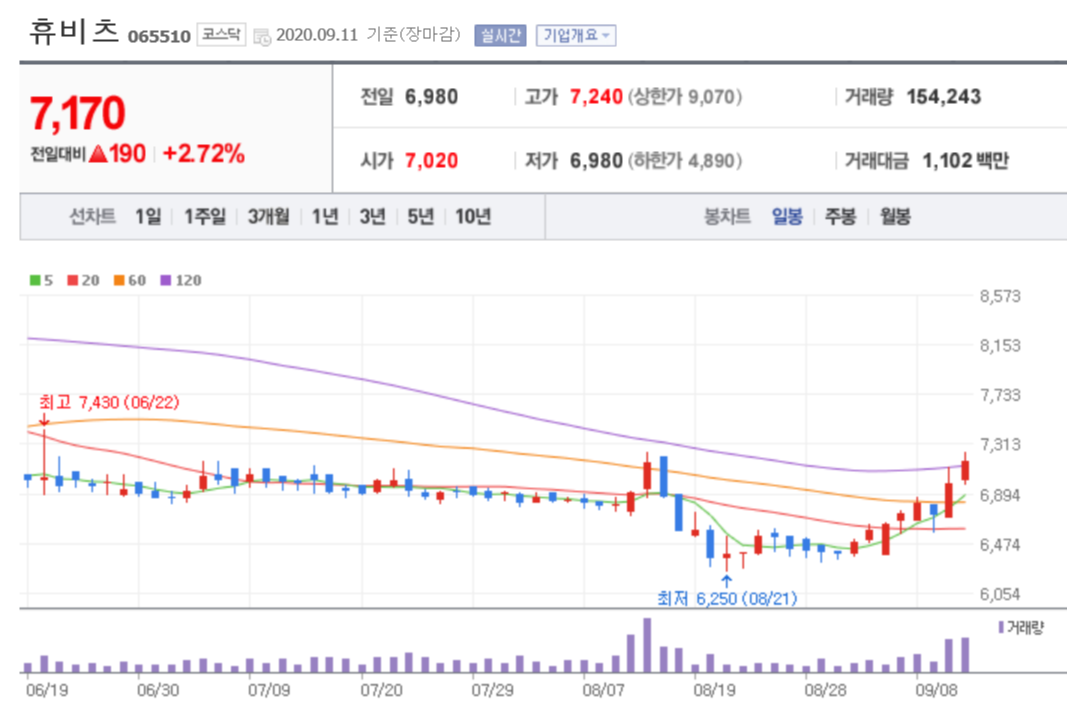Click the 06/19 date axis label
1067x726 pixels.
click(47, 690)
